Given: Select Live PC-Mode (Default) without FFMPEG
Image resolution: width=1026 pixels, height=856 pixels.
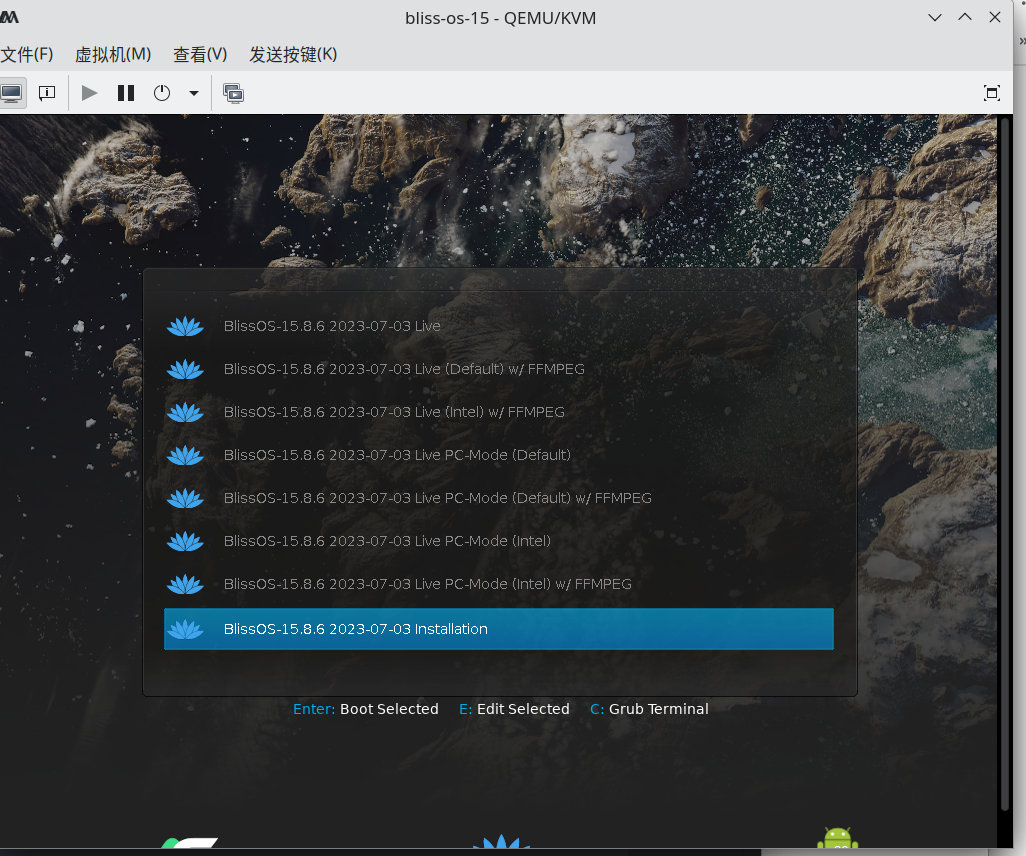Looking at the screenshot, I should click(397, 455).
